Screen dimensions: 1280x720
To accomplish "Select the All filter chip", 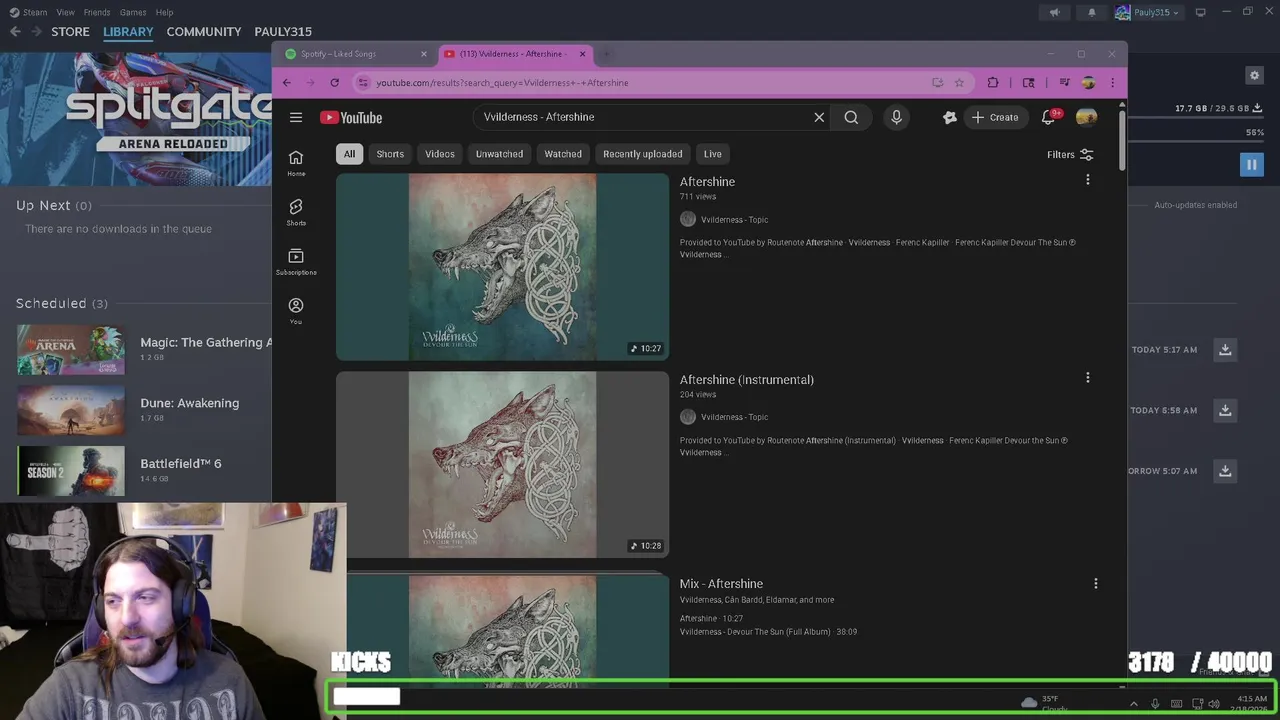I will click(x=349, y=154).
